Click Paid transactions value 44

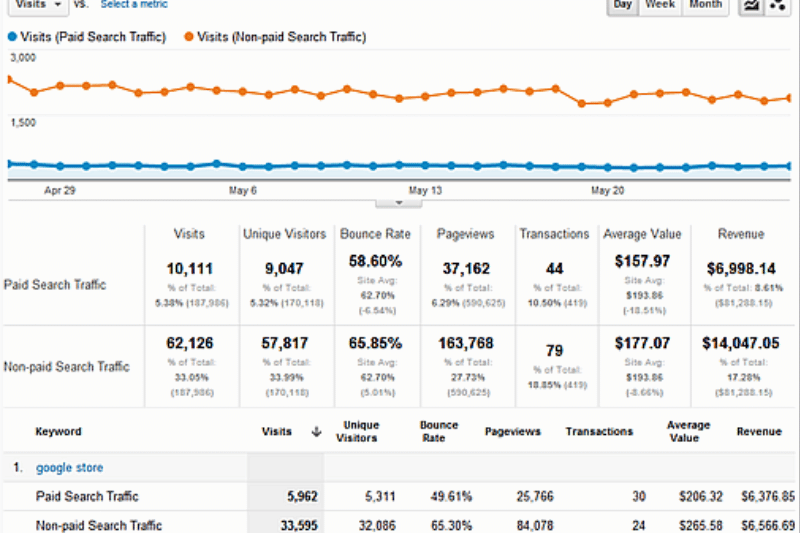point(555,269)
